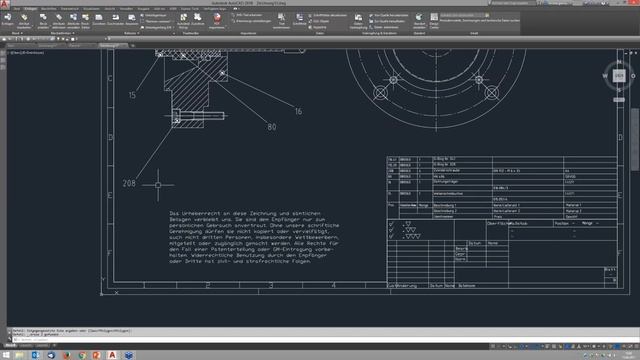Image resolution: width=640 pixels, height=360 pixels.
Task: Click the viewport controls label at top-left
Action: click(x=27, y=52)
